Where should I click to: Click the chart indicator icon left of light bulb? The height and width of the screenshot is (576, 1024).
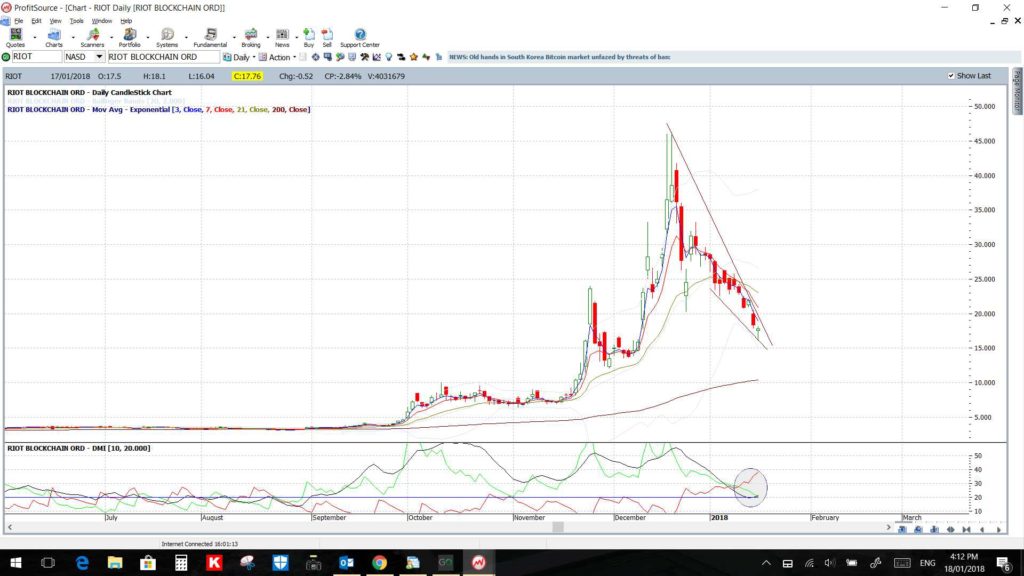(376, 57)
